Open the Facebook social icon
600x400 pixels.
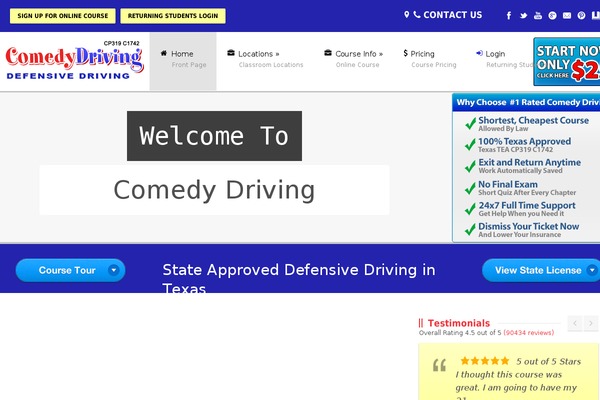[x=509, y=16]
